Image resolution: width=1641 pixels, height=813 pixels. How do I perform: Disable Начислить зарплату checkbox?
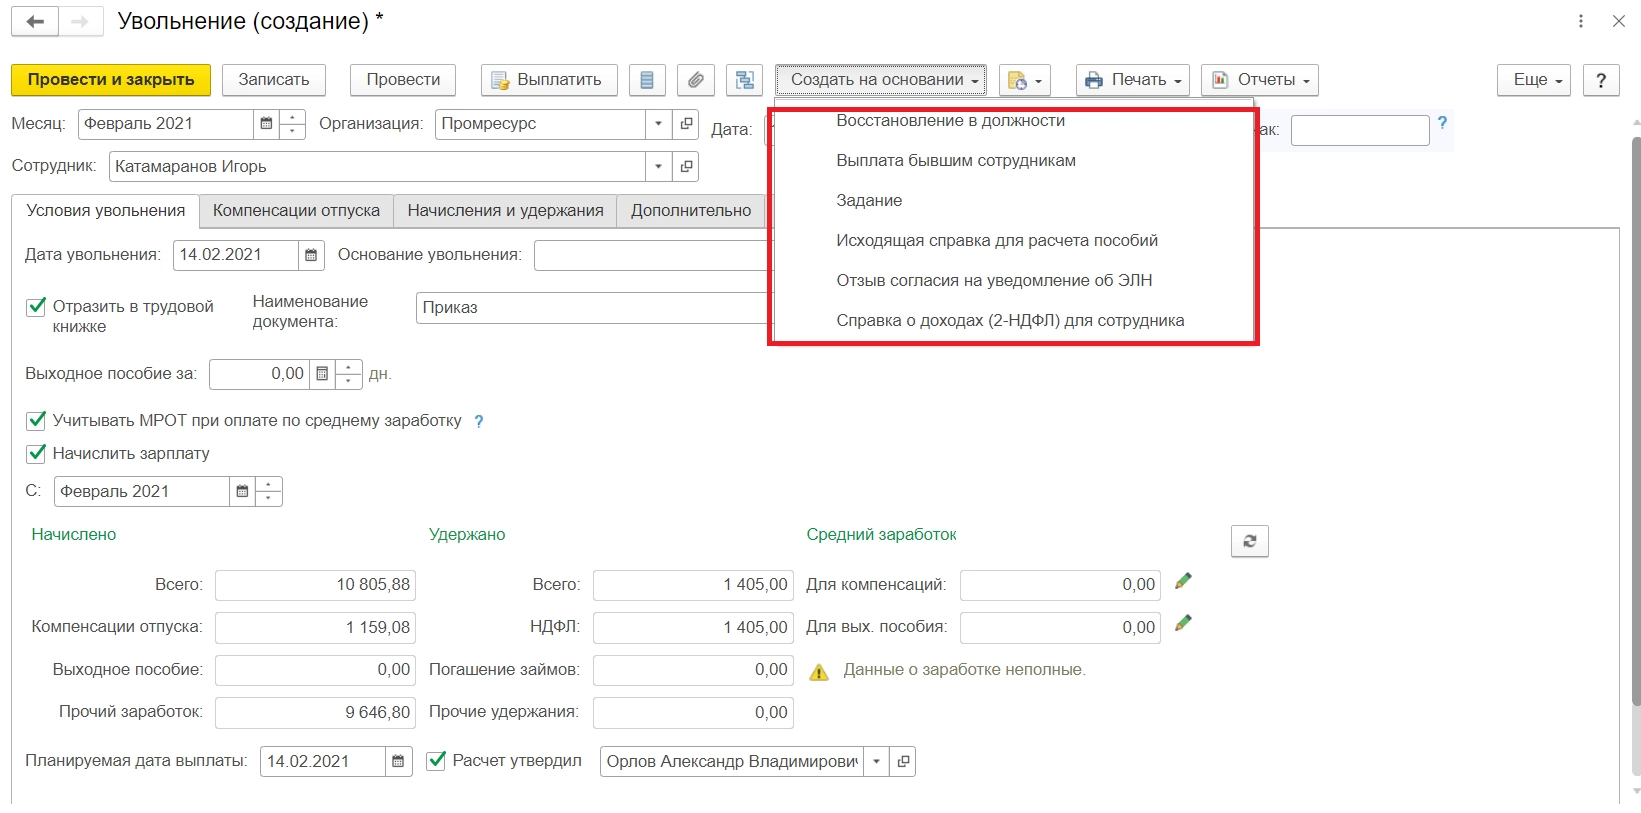click(37, 453)
